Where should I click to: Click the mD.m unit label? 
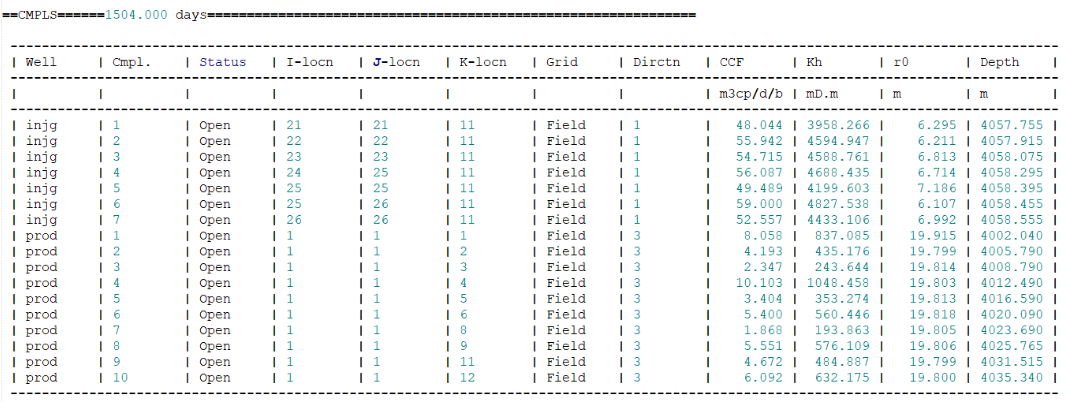tap(826, 94)
